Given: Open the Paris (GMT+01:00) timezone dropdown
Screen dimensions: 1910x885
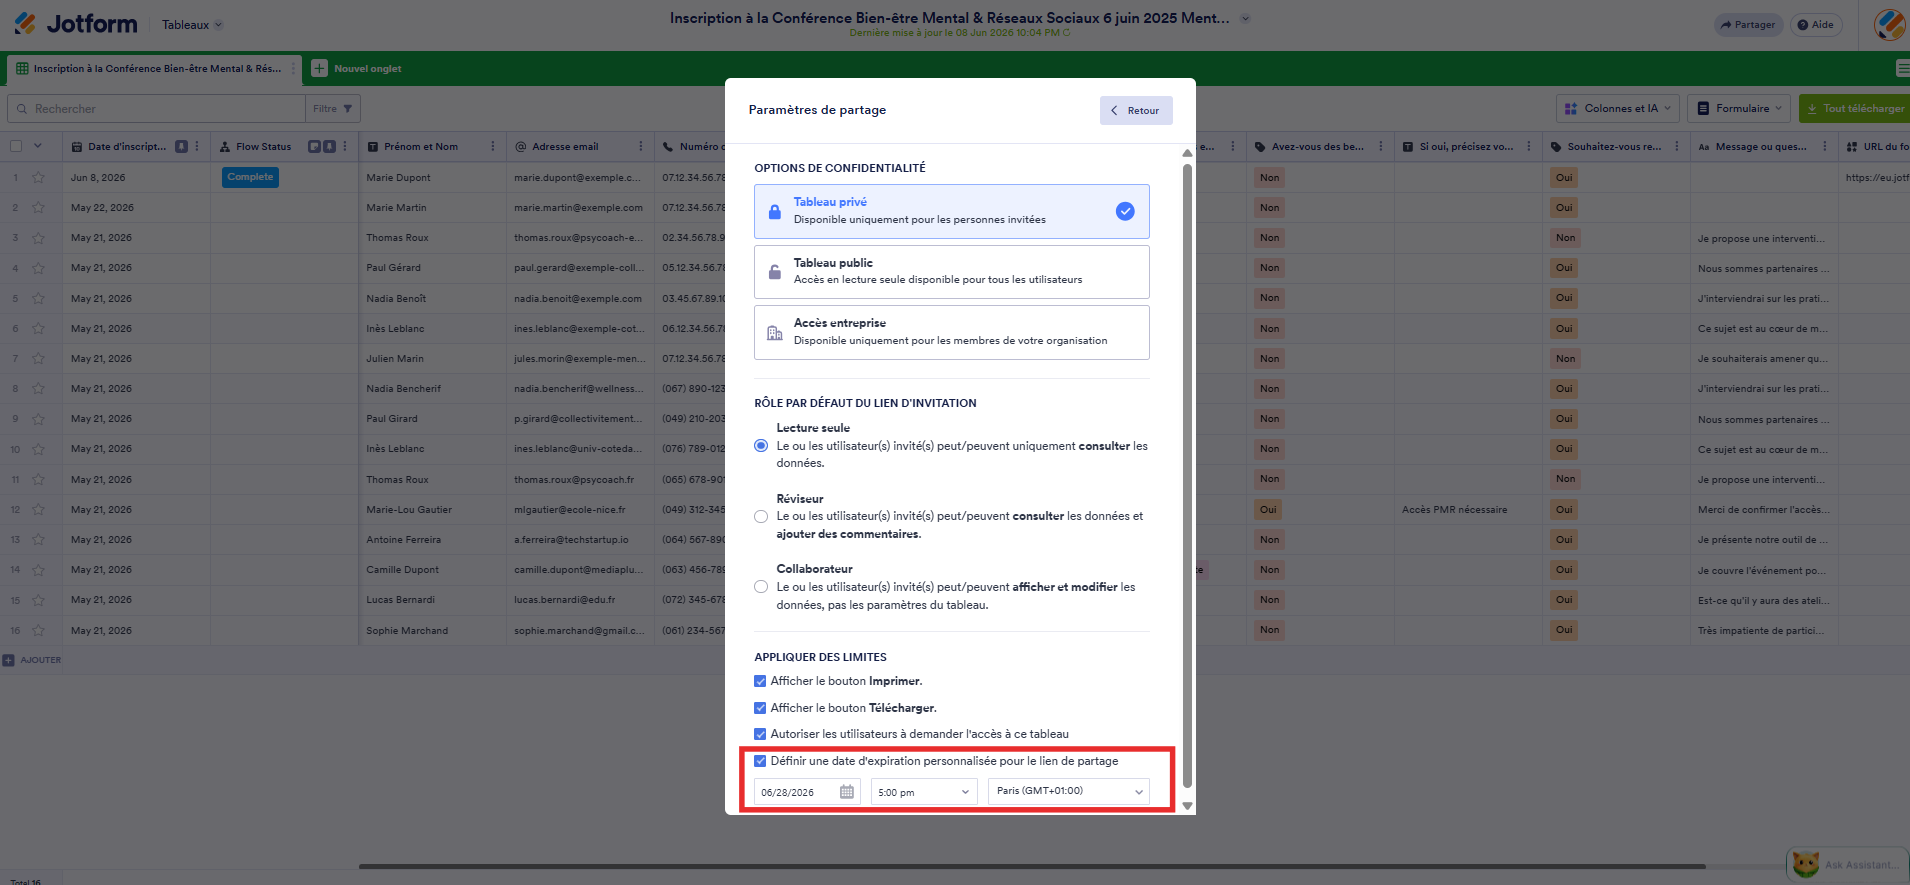Looking at the screenshot, I should (x=1068, y=792).
